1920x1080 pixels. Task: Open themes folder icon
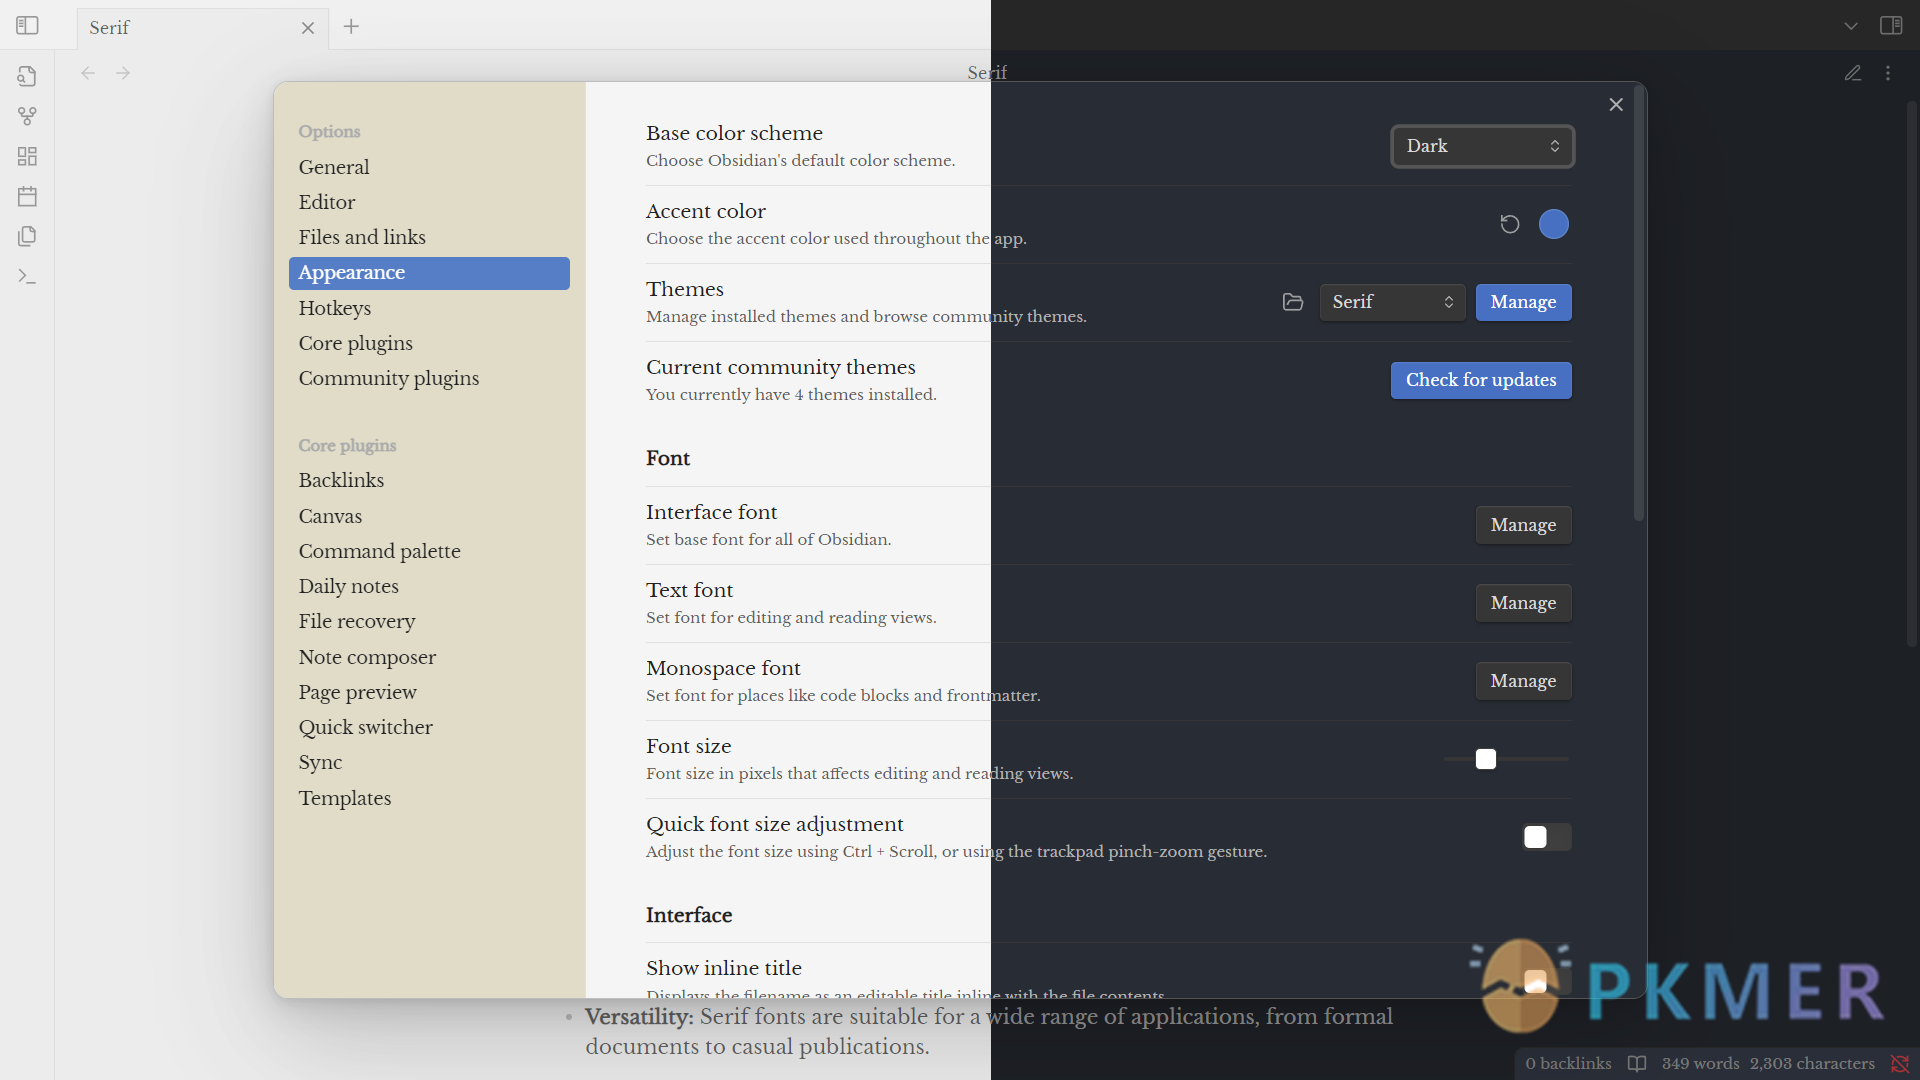click(x=1293, y=302)
